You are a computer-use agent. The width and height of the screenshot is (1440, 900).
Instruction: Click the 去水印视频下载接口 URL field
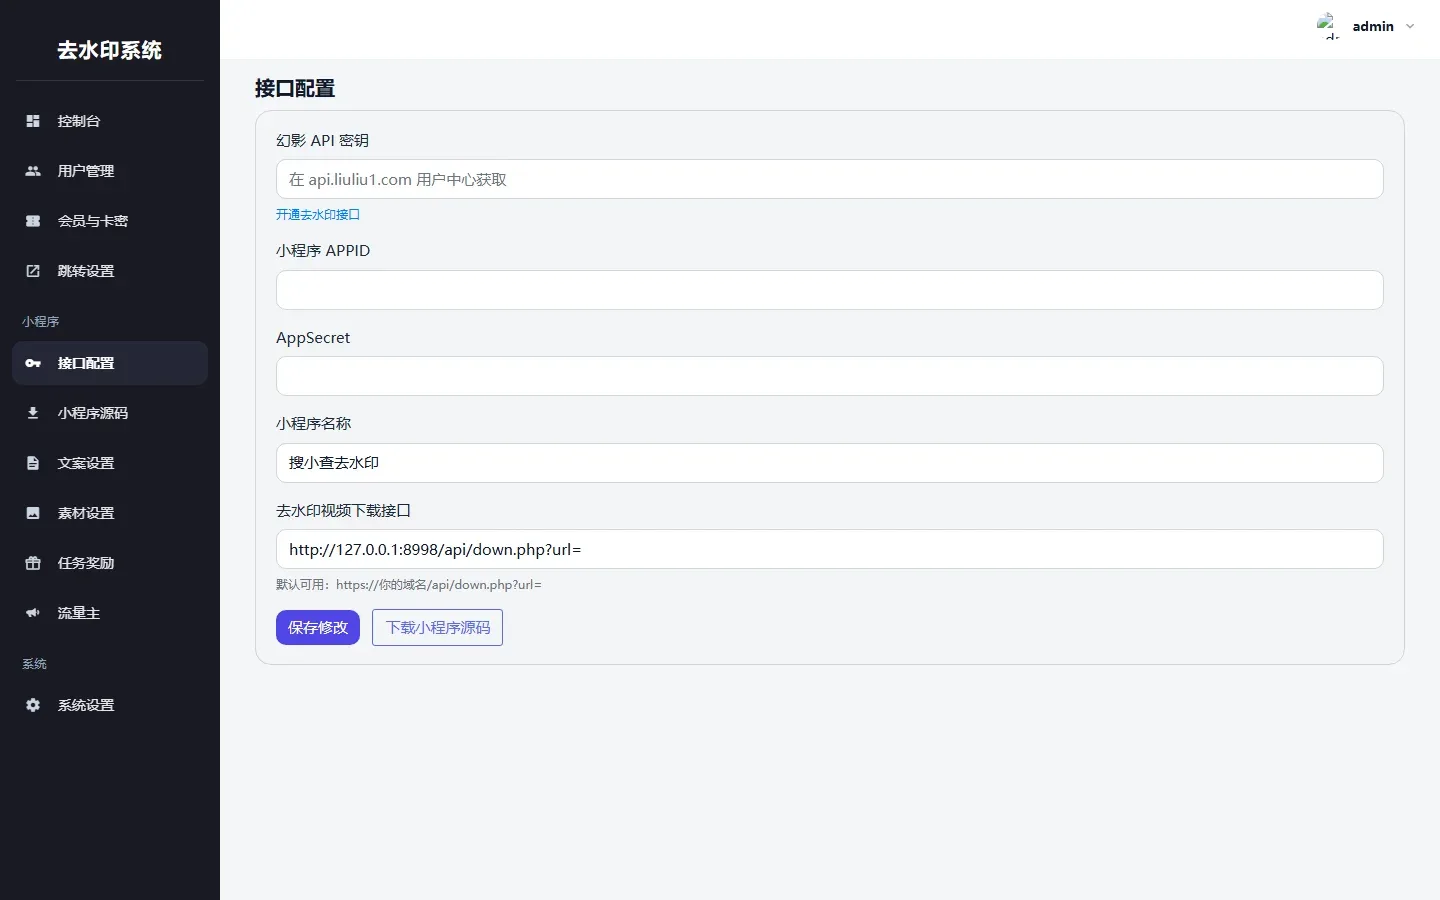[x=830, y=549]
